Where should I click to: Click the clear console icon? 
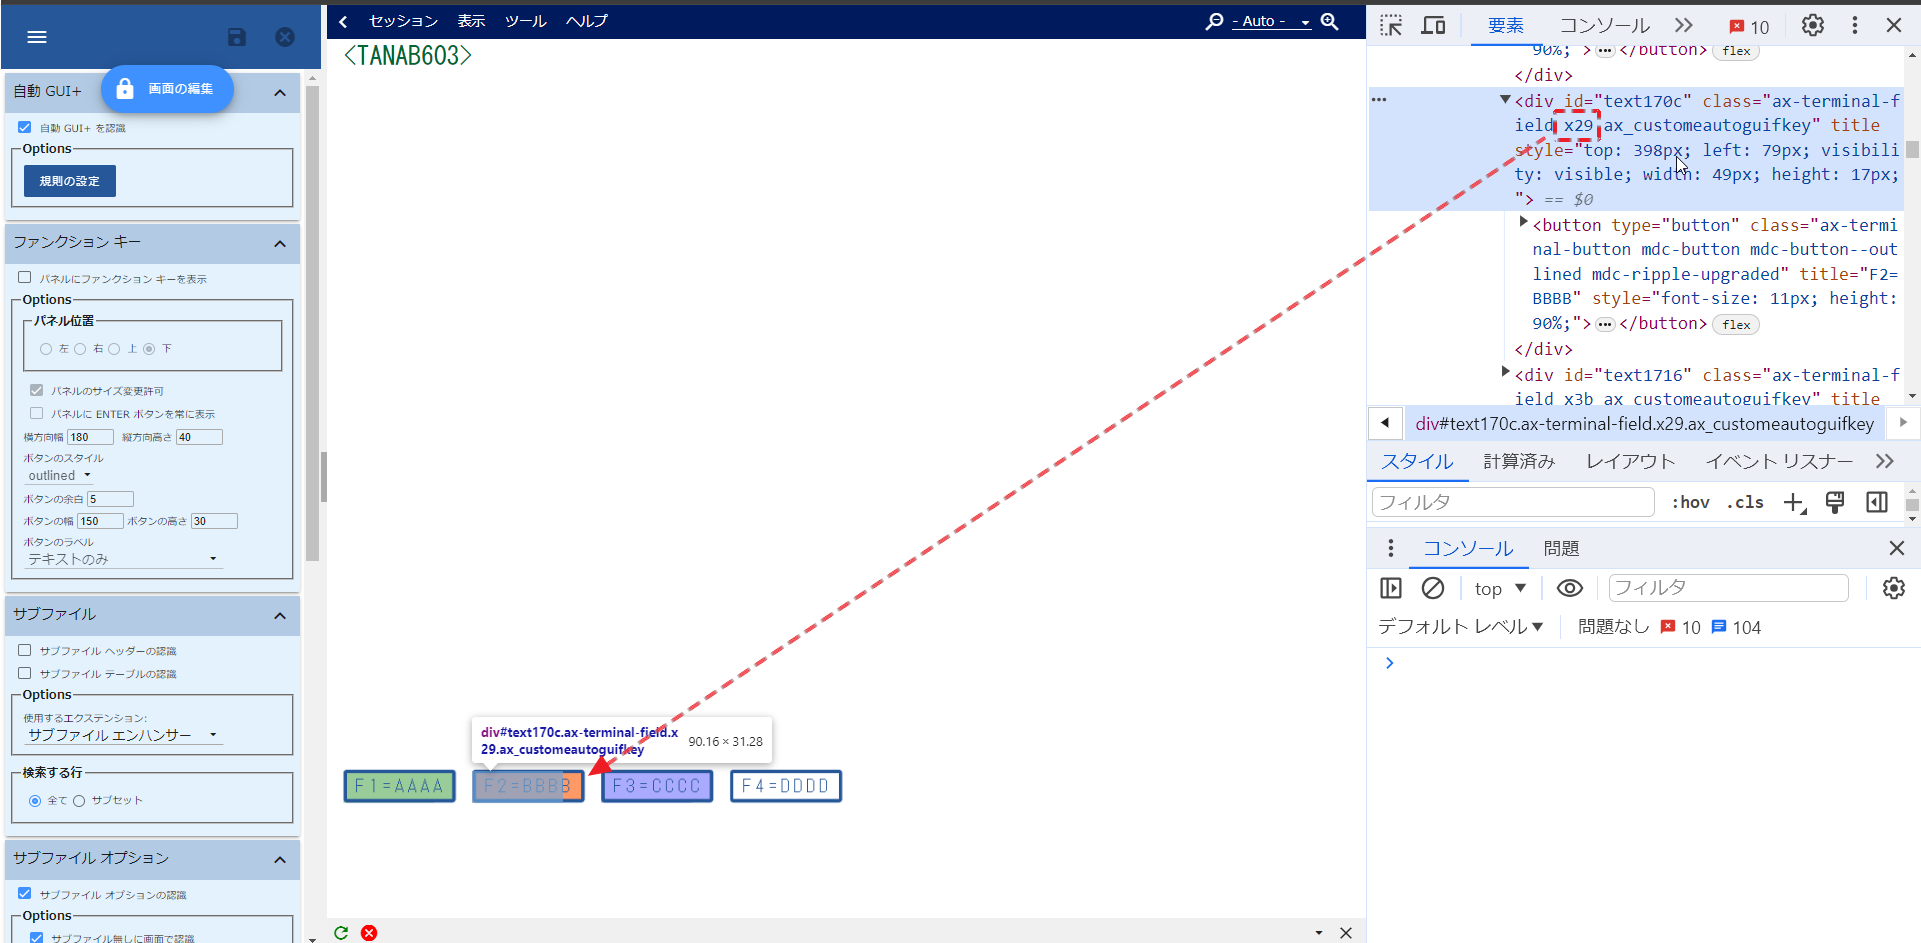point(1433,588)
